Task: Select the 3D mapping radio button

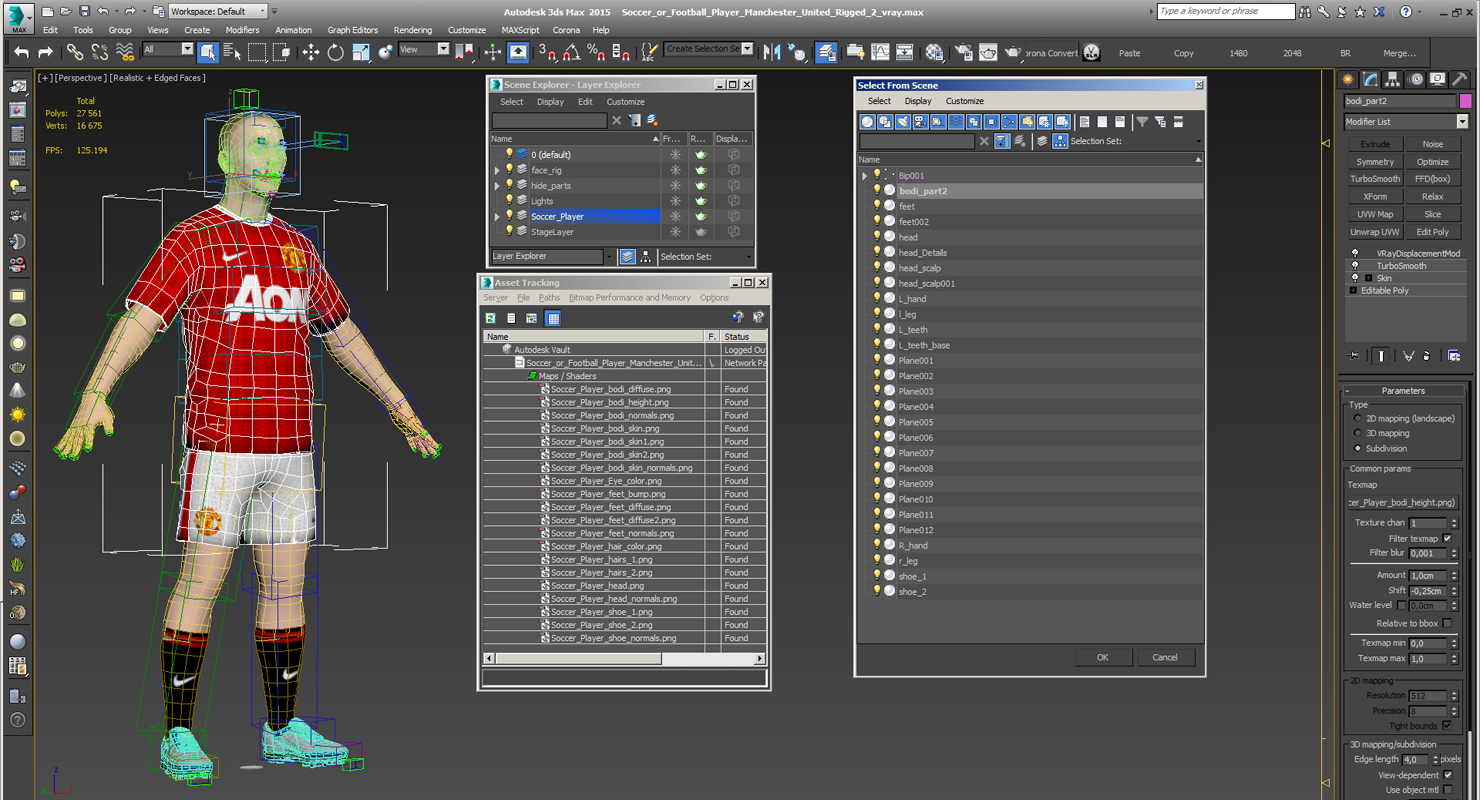Action: pyautogui.click(x=1357, y=434)
